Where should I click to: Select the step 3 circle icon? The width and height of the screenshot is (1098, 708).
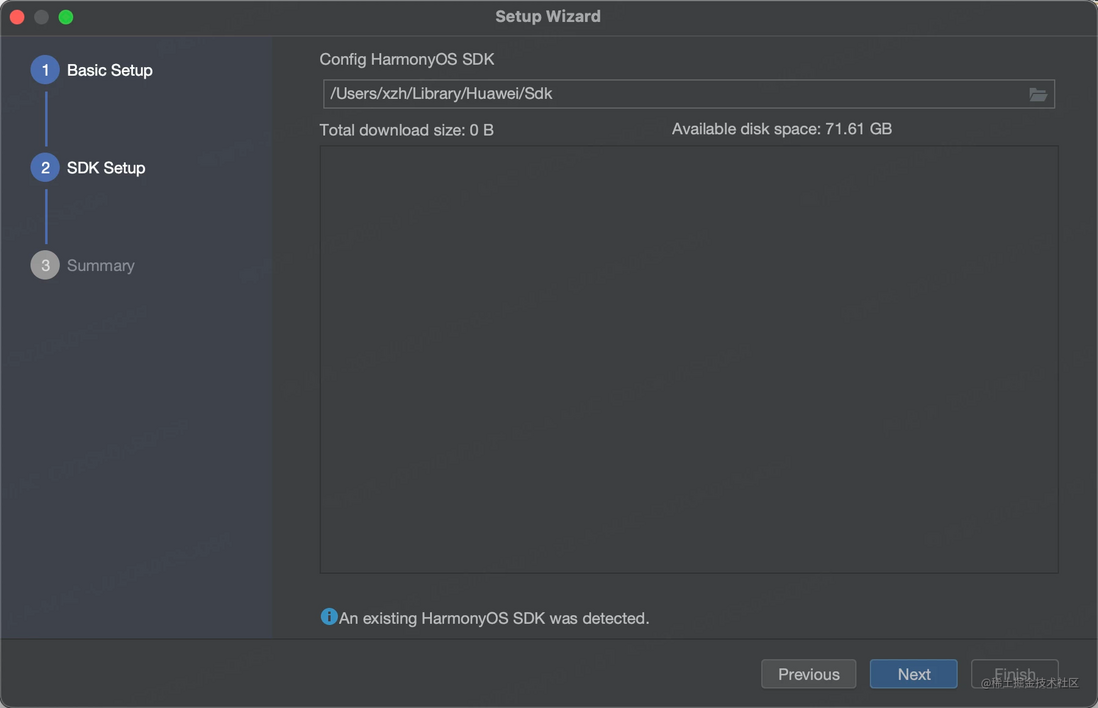45,265
